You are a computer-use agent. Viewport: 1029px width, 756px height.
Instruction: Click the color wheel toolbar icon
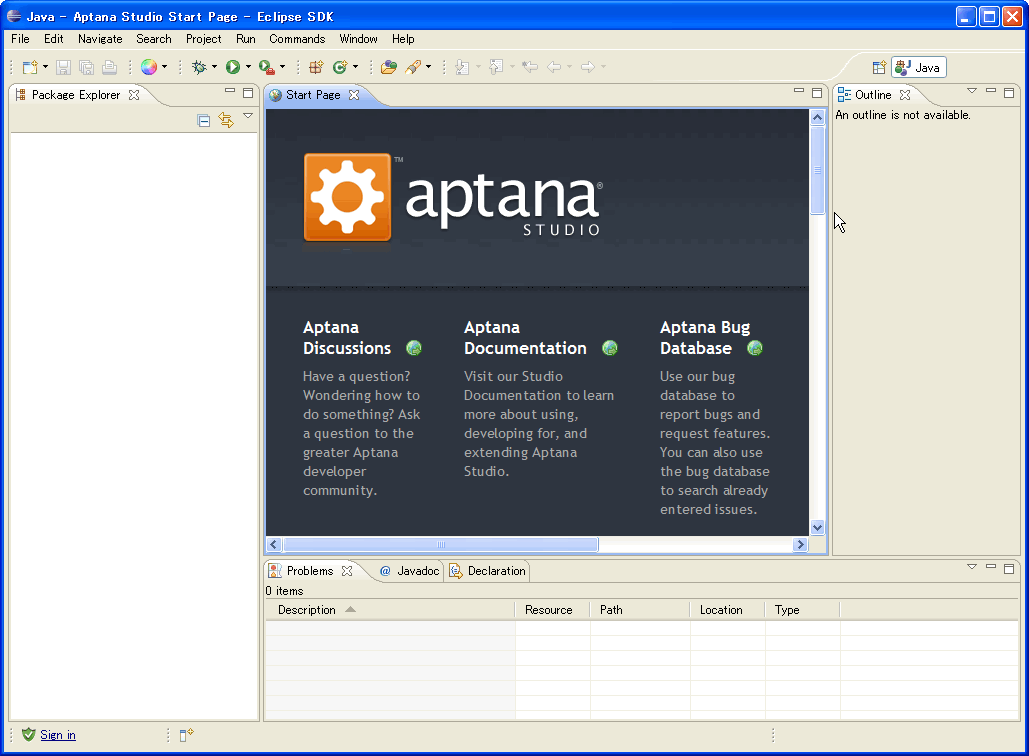tap(149, 67)
